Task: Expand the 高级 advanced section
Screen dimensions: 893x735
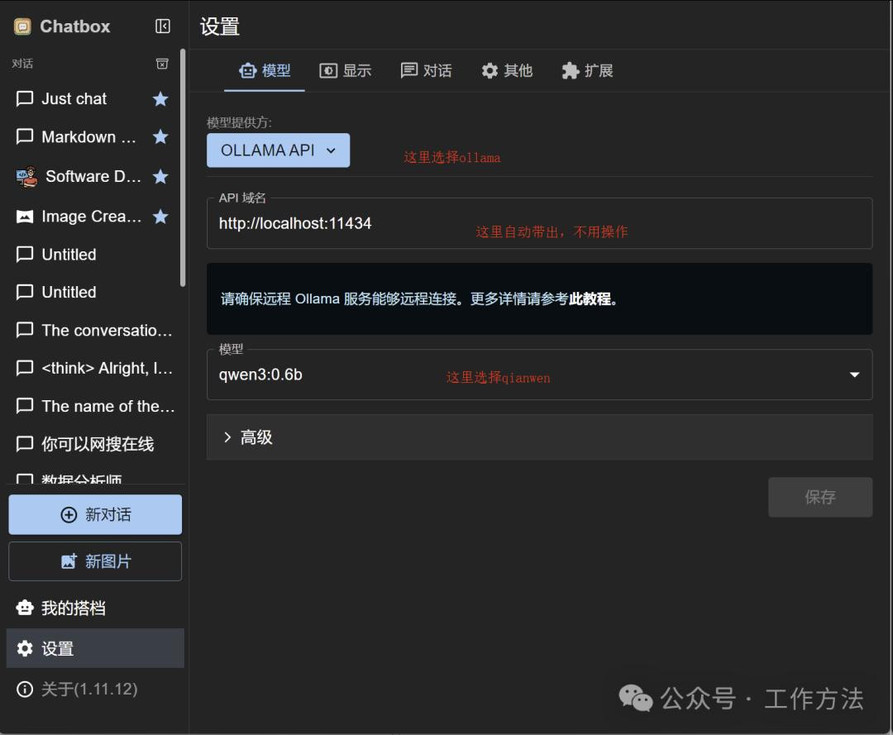Action: click(x=539, y=437)
